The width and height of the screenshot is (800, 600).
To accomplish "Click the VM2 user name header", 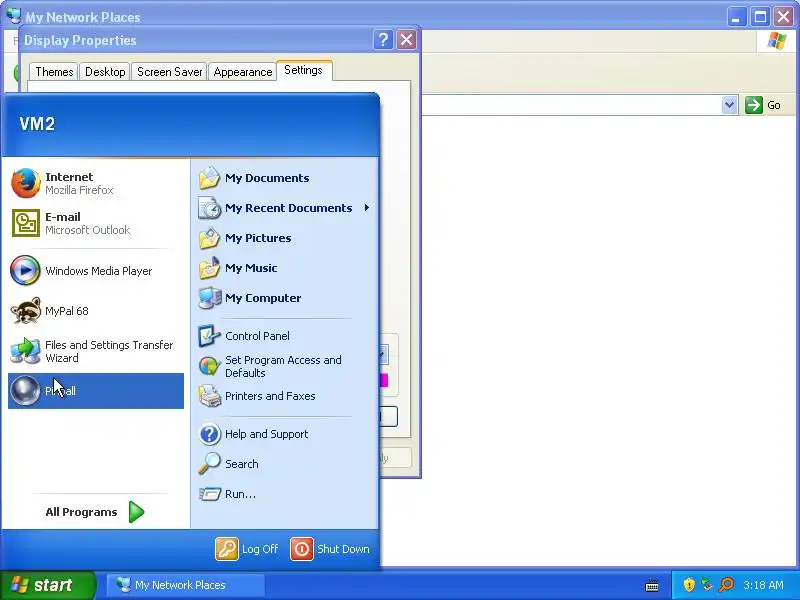I will tap(37, 124).
